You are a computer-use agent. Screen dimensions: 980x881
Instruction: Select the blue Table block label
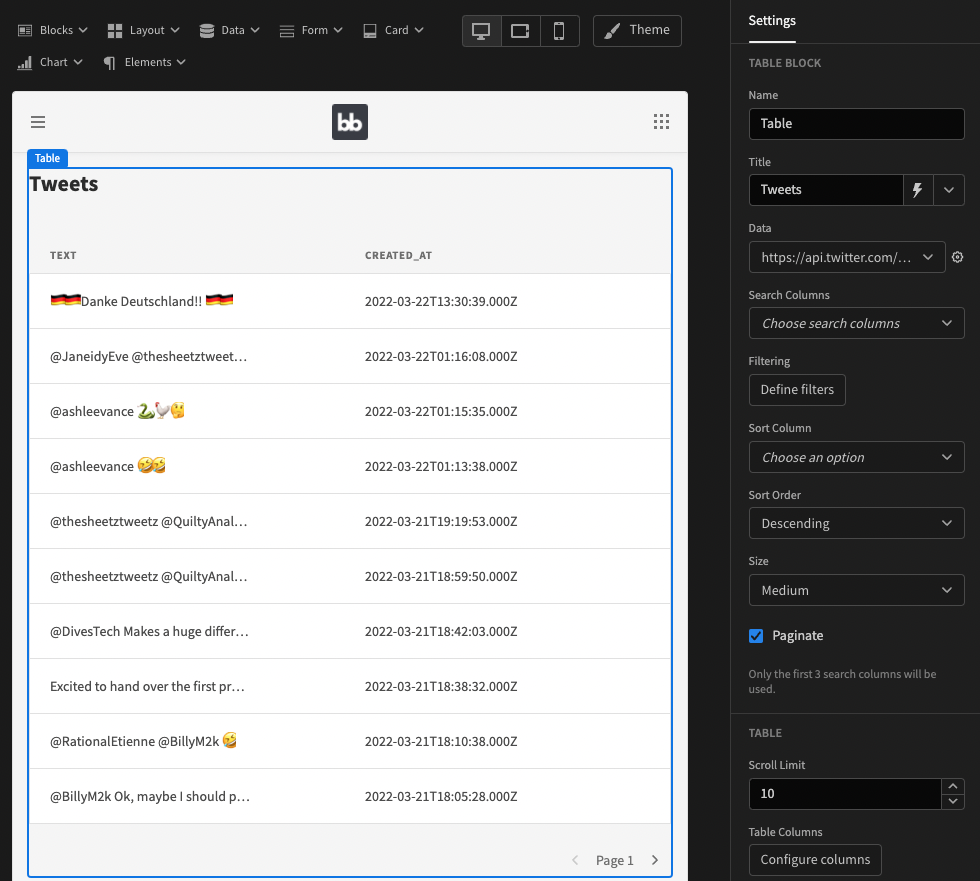pyautogui.click(x=48, y=158)
